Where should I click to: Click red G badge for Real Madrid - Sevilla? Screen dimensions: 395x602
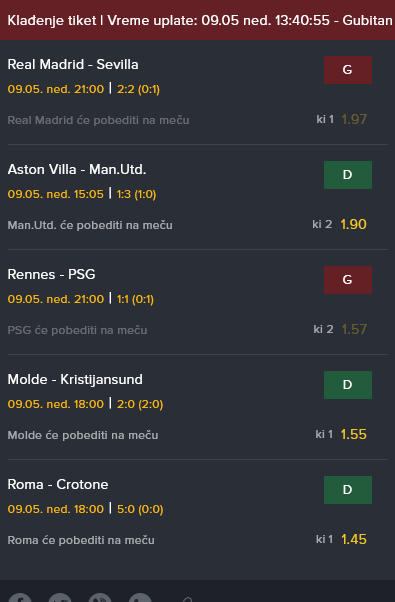[348, 70]
